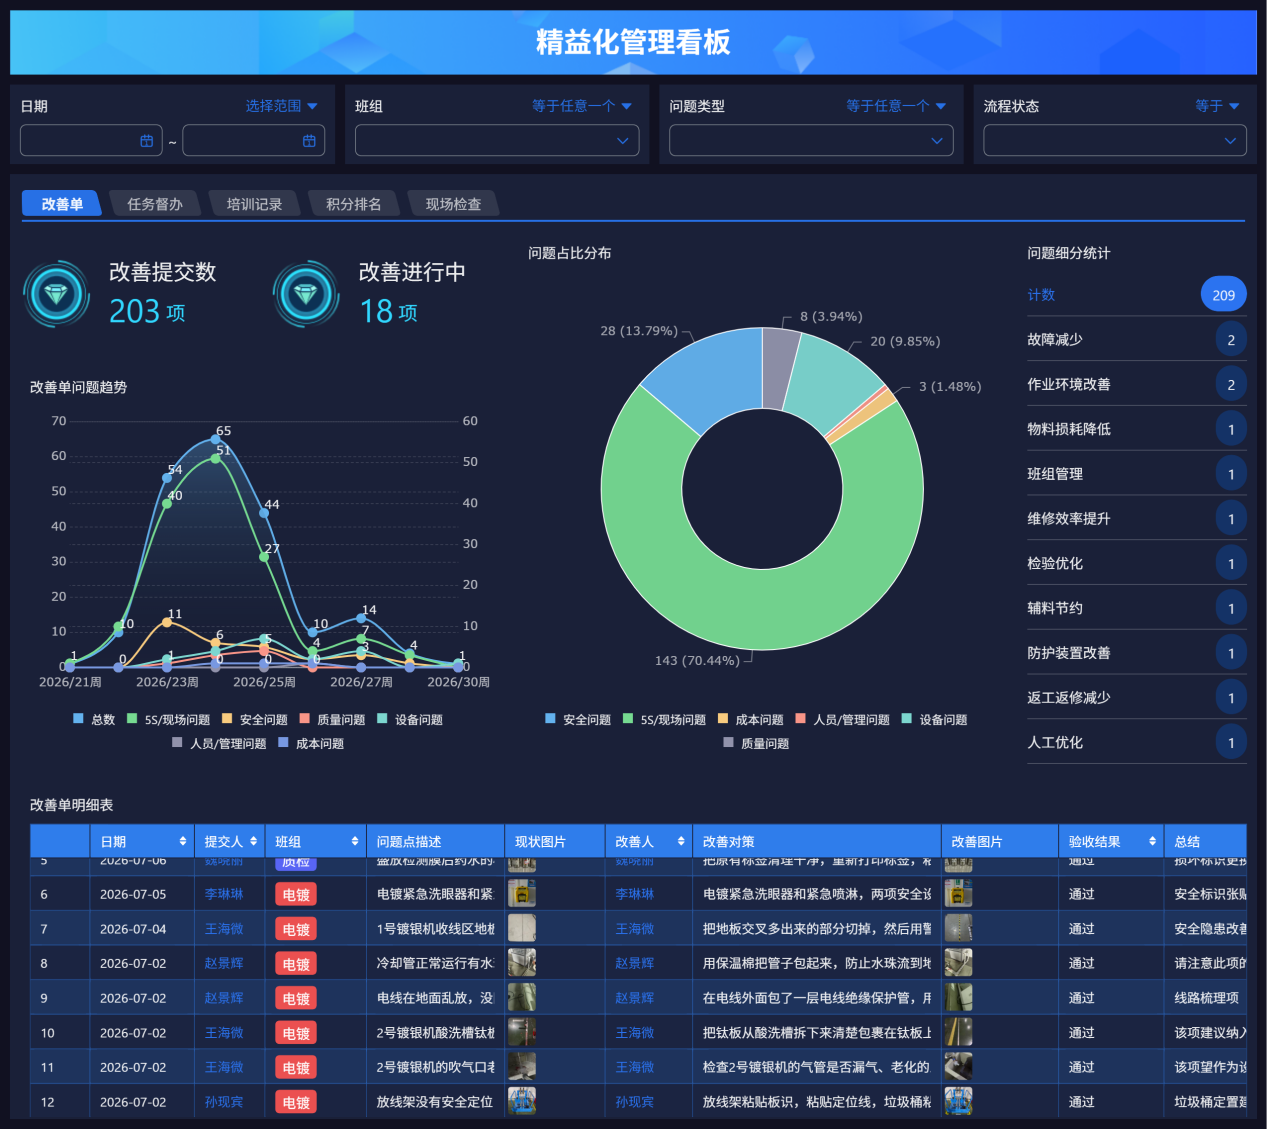The width and height of the screenshot is (1267, 1129).
Task: Open the end date calendar picker icon
Action: (309, 141)
